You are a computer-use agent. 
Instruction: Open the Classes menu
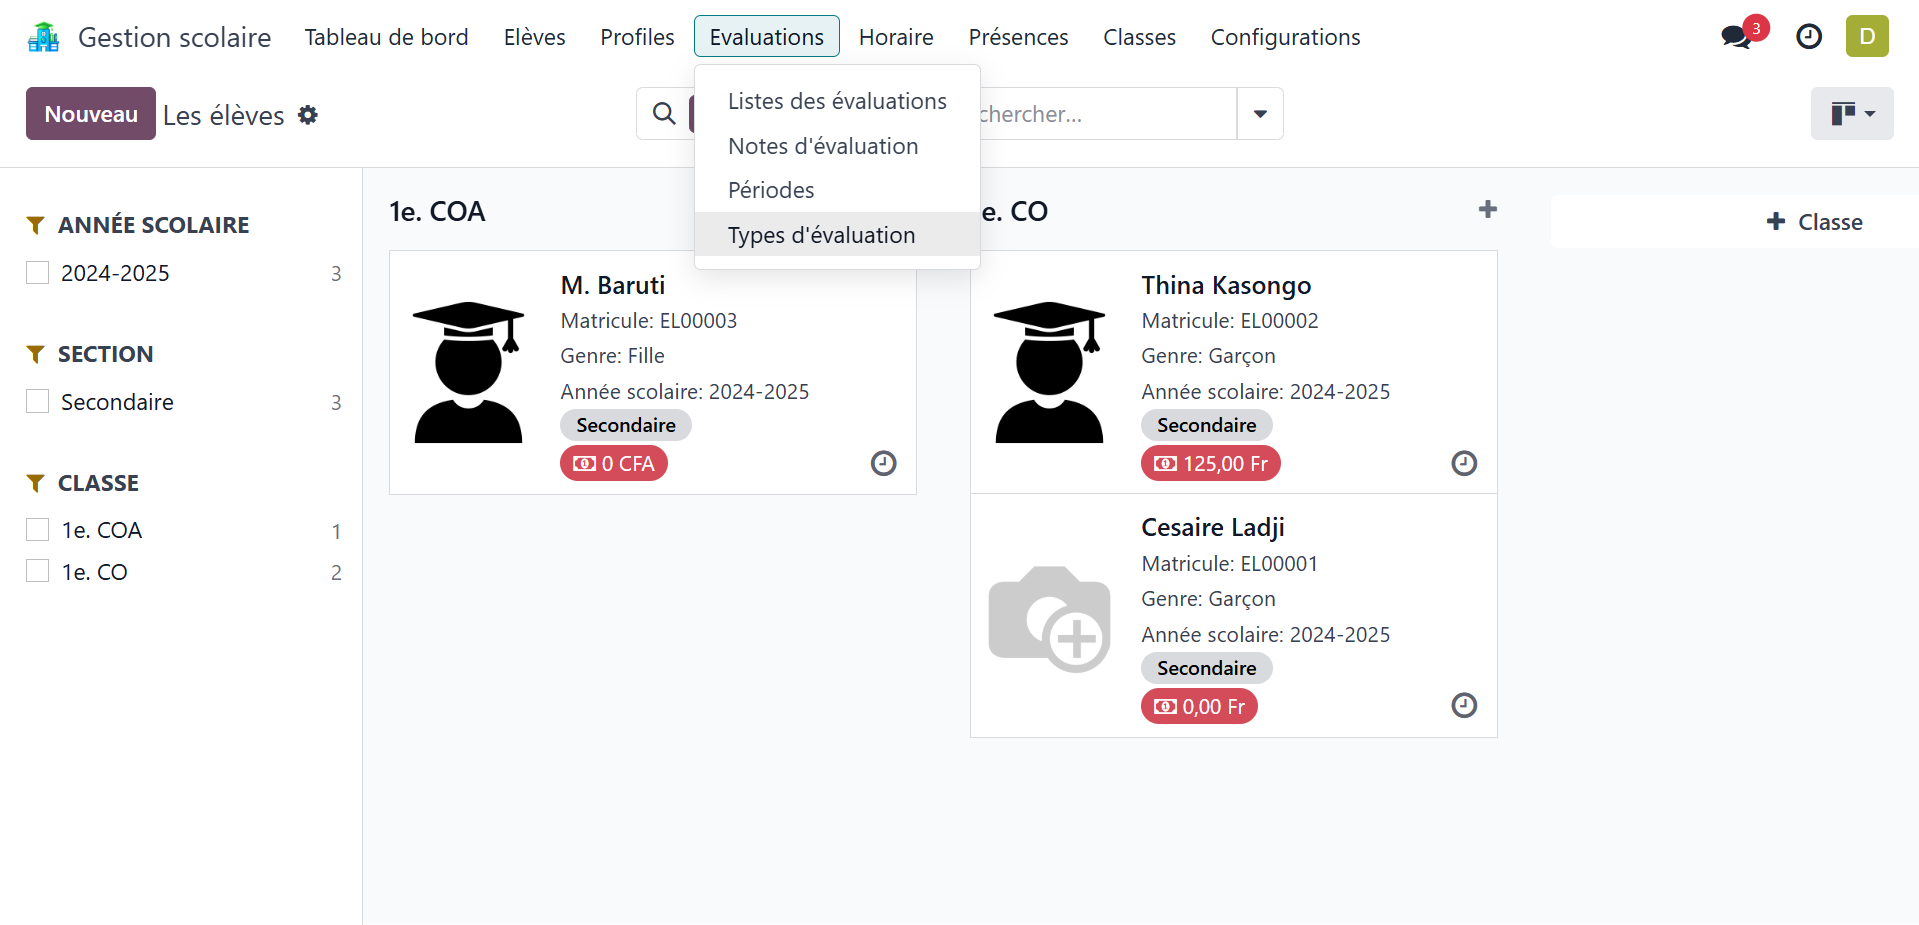[1139, 37]
